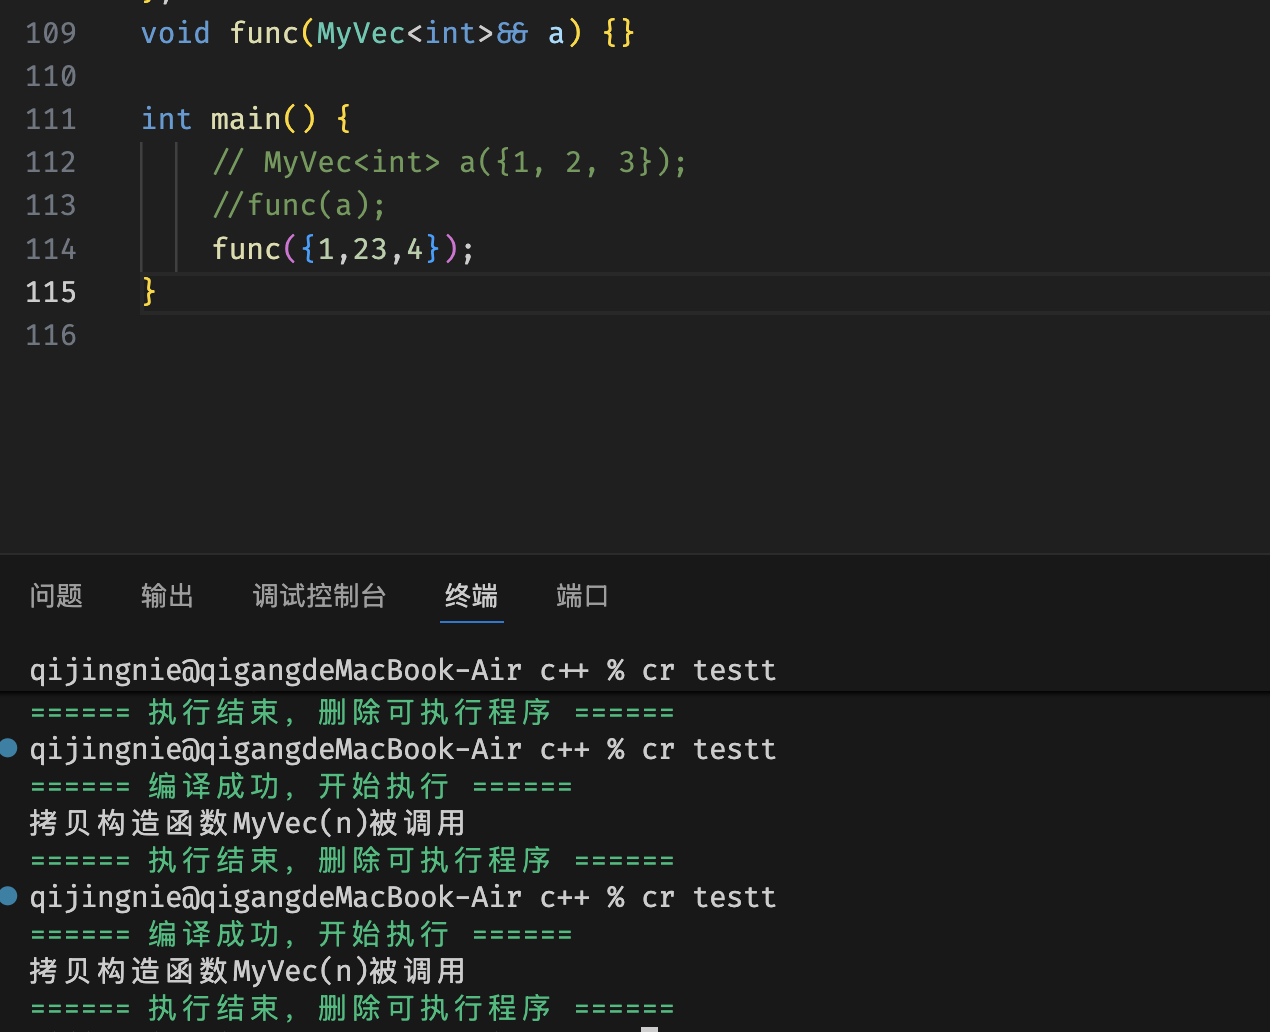1270x1032 pixels.
Task: Click line number 110 in gutter
Action: click(x=51, y=76)
